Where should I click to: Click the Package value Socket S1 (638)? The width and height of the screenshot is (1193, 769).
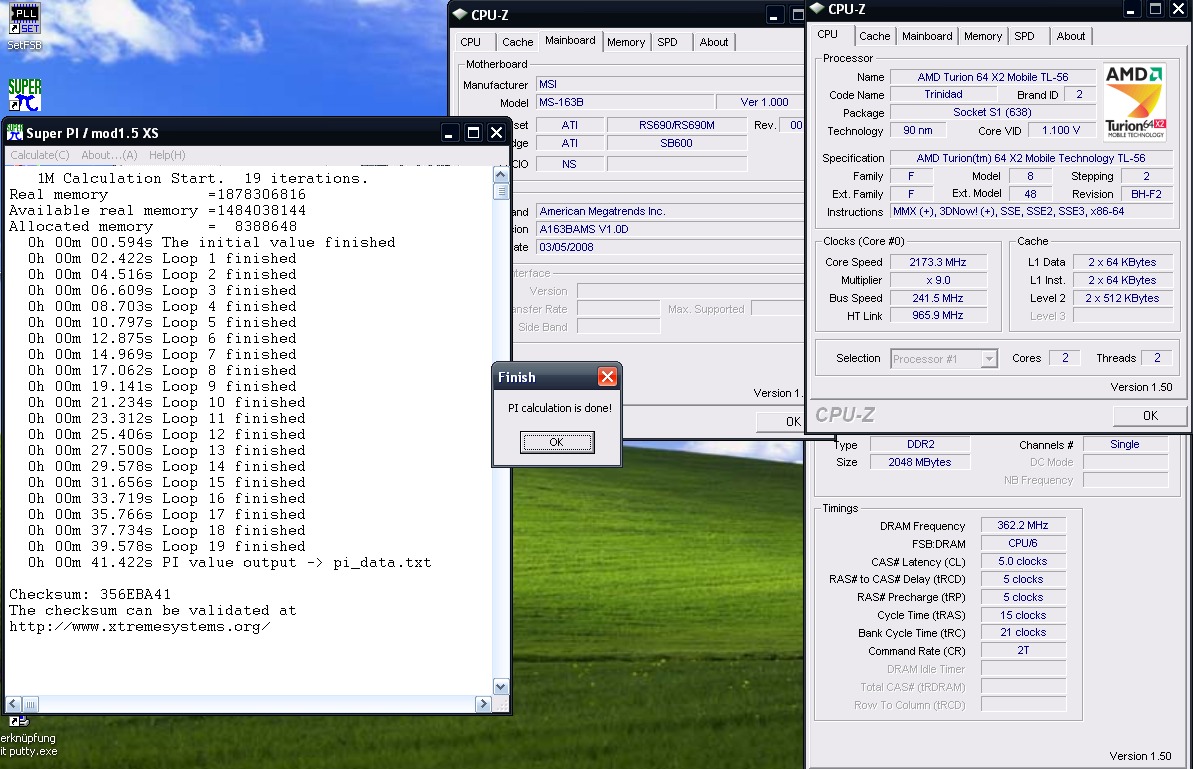point(992,112)
